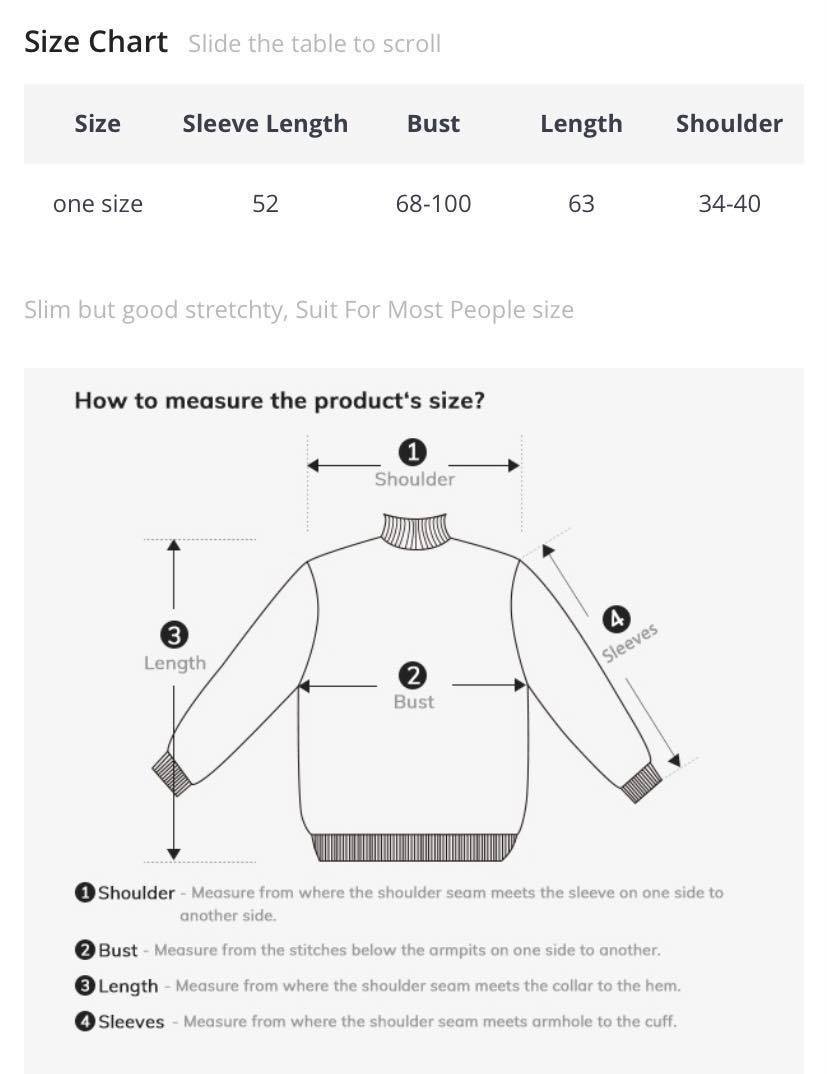Click the number 1 bullet beside Shoulder description

click(x=84, y=892)
